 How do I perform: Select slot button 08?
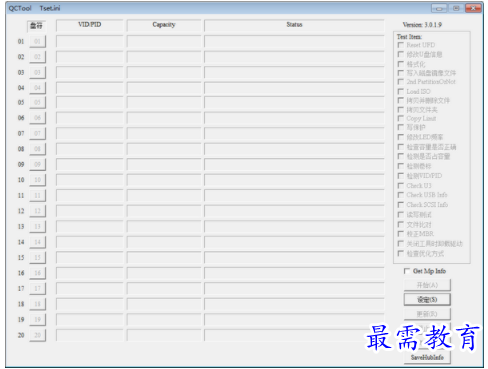coord(37,149)
